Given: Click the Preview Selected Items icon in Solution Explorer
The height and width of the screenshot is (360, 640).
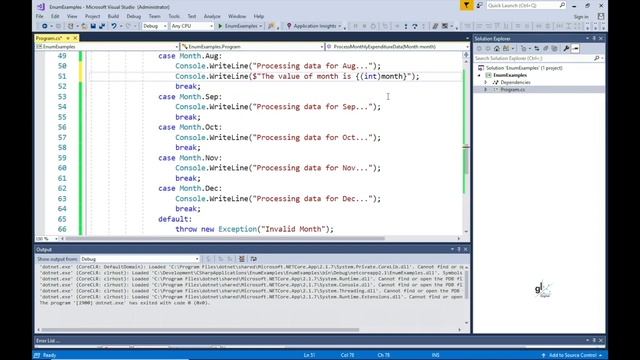Looking at the screenshot, I should [576, 49].
